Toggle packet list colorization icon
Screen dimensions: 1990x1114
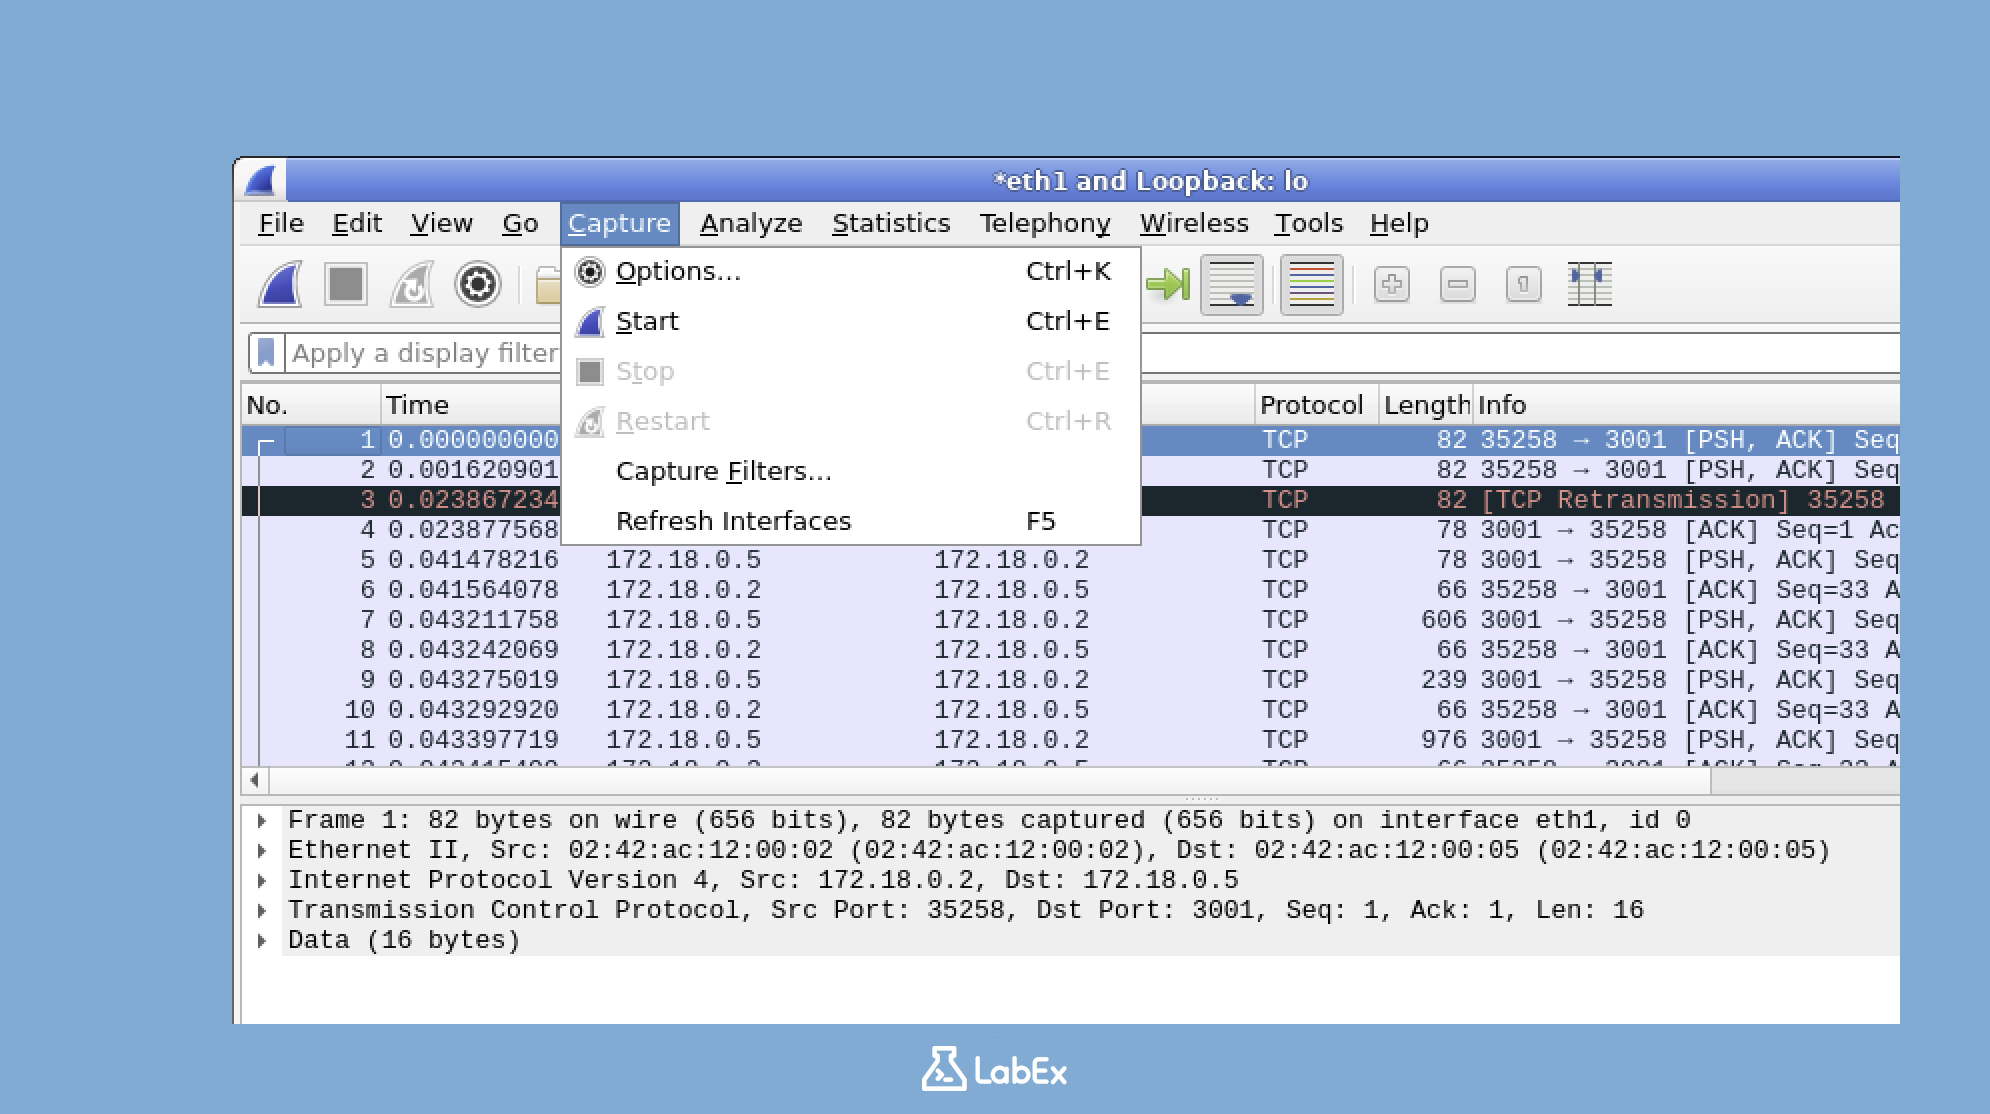click(1310, 285)
